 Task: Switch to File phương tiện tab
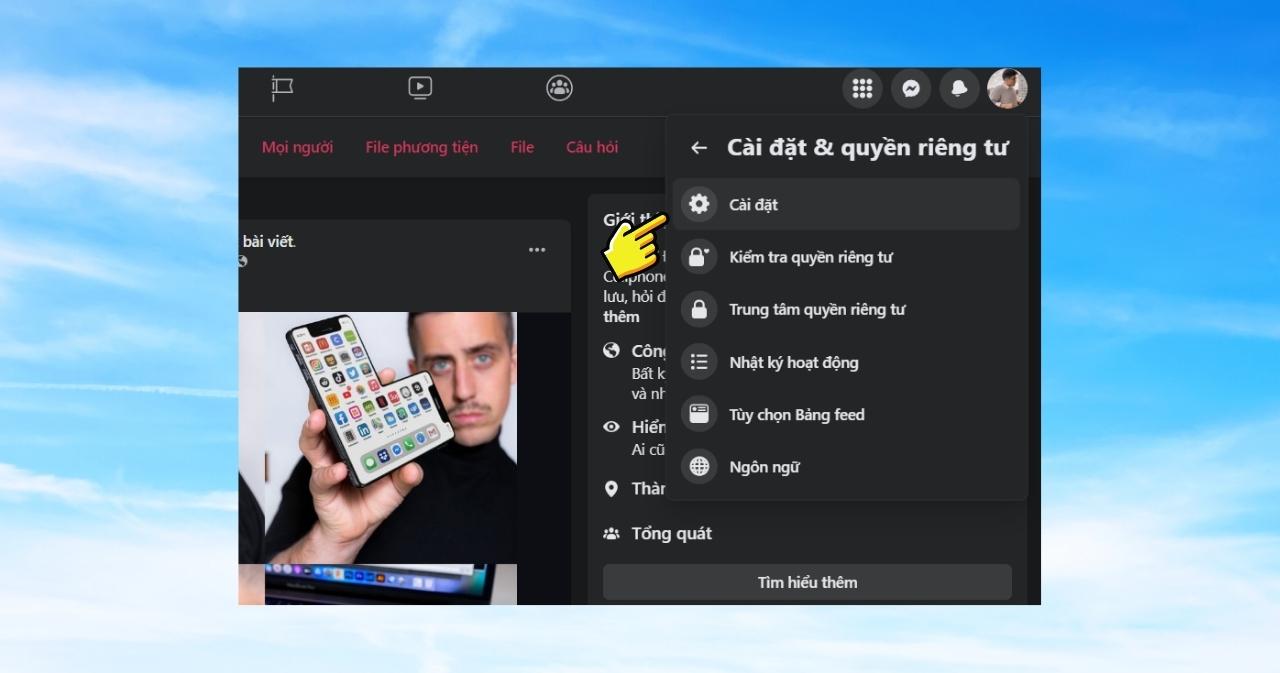(422, 147)
